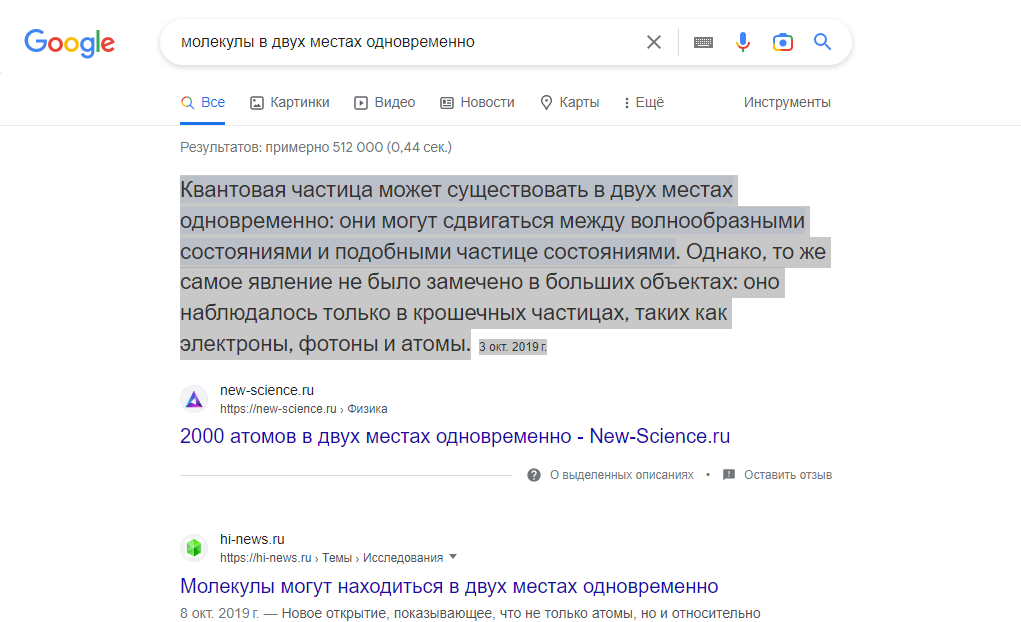The height and width of the screenshot is (622, 1021).
Task: Open search by image camera icon
Action: 783,42
